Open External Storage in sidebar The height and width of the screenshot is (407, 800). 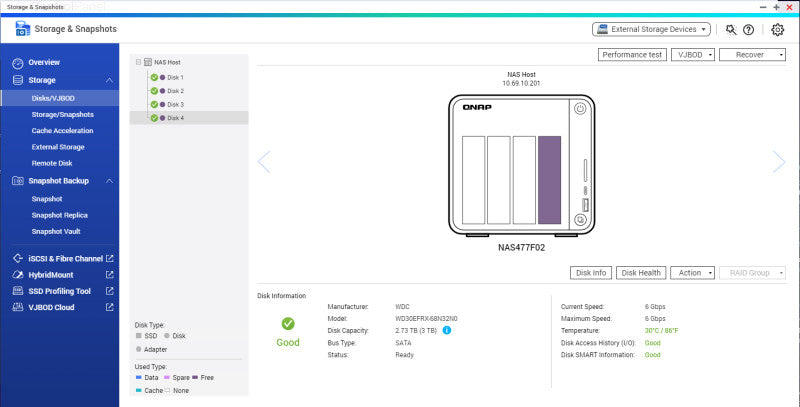(x=60, y=147)
